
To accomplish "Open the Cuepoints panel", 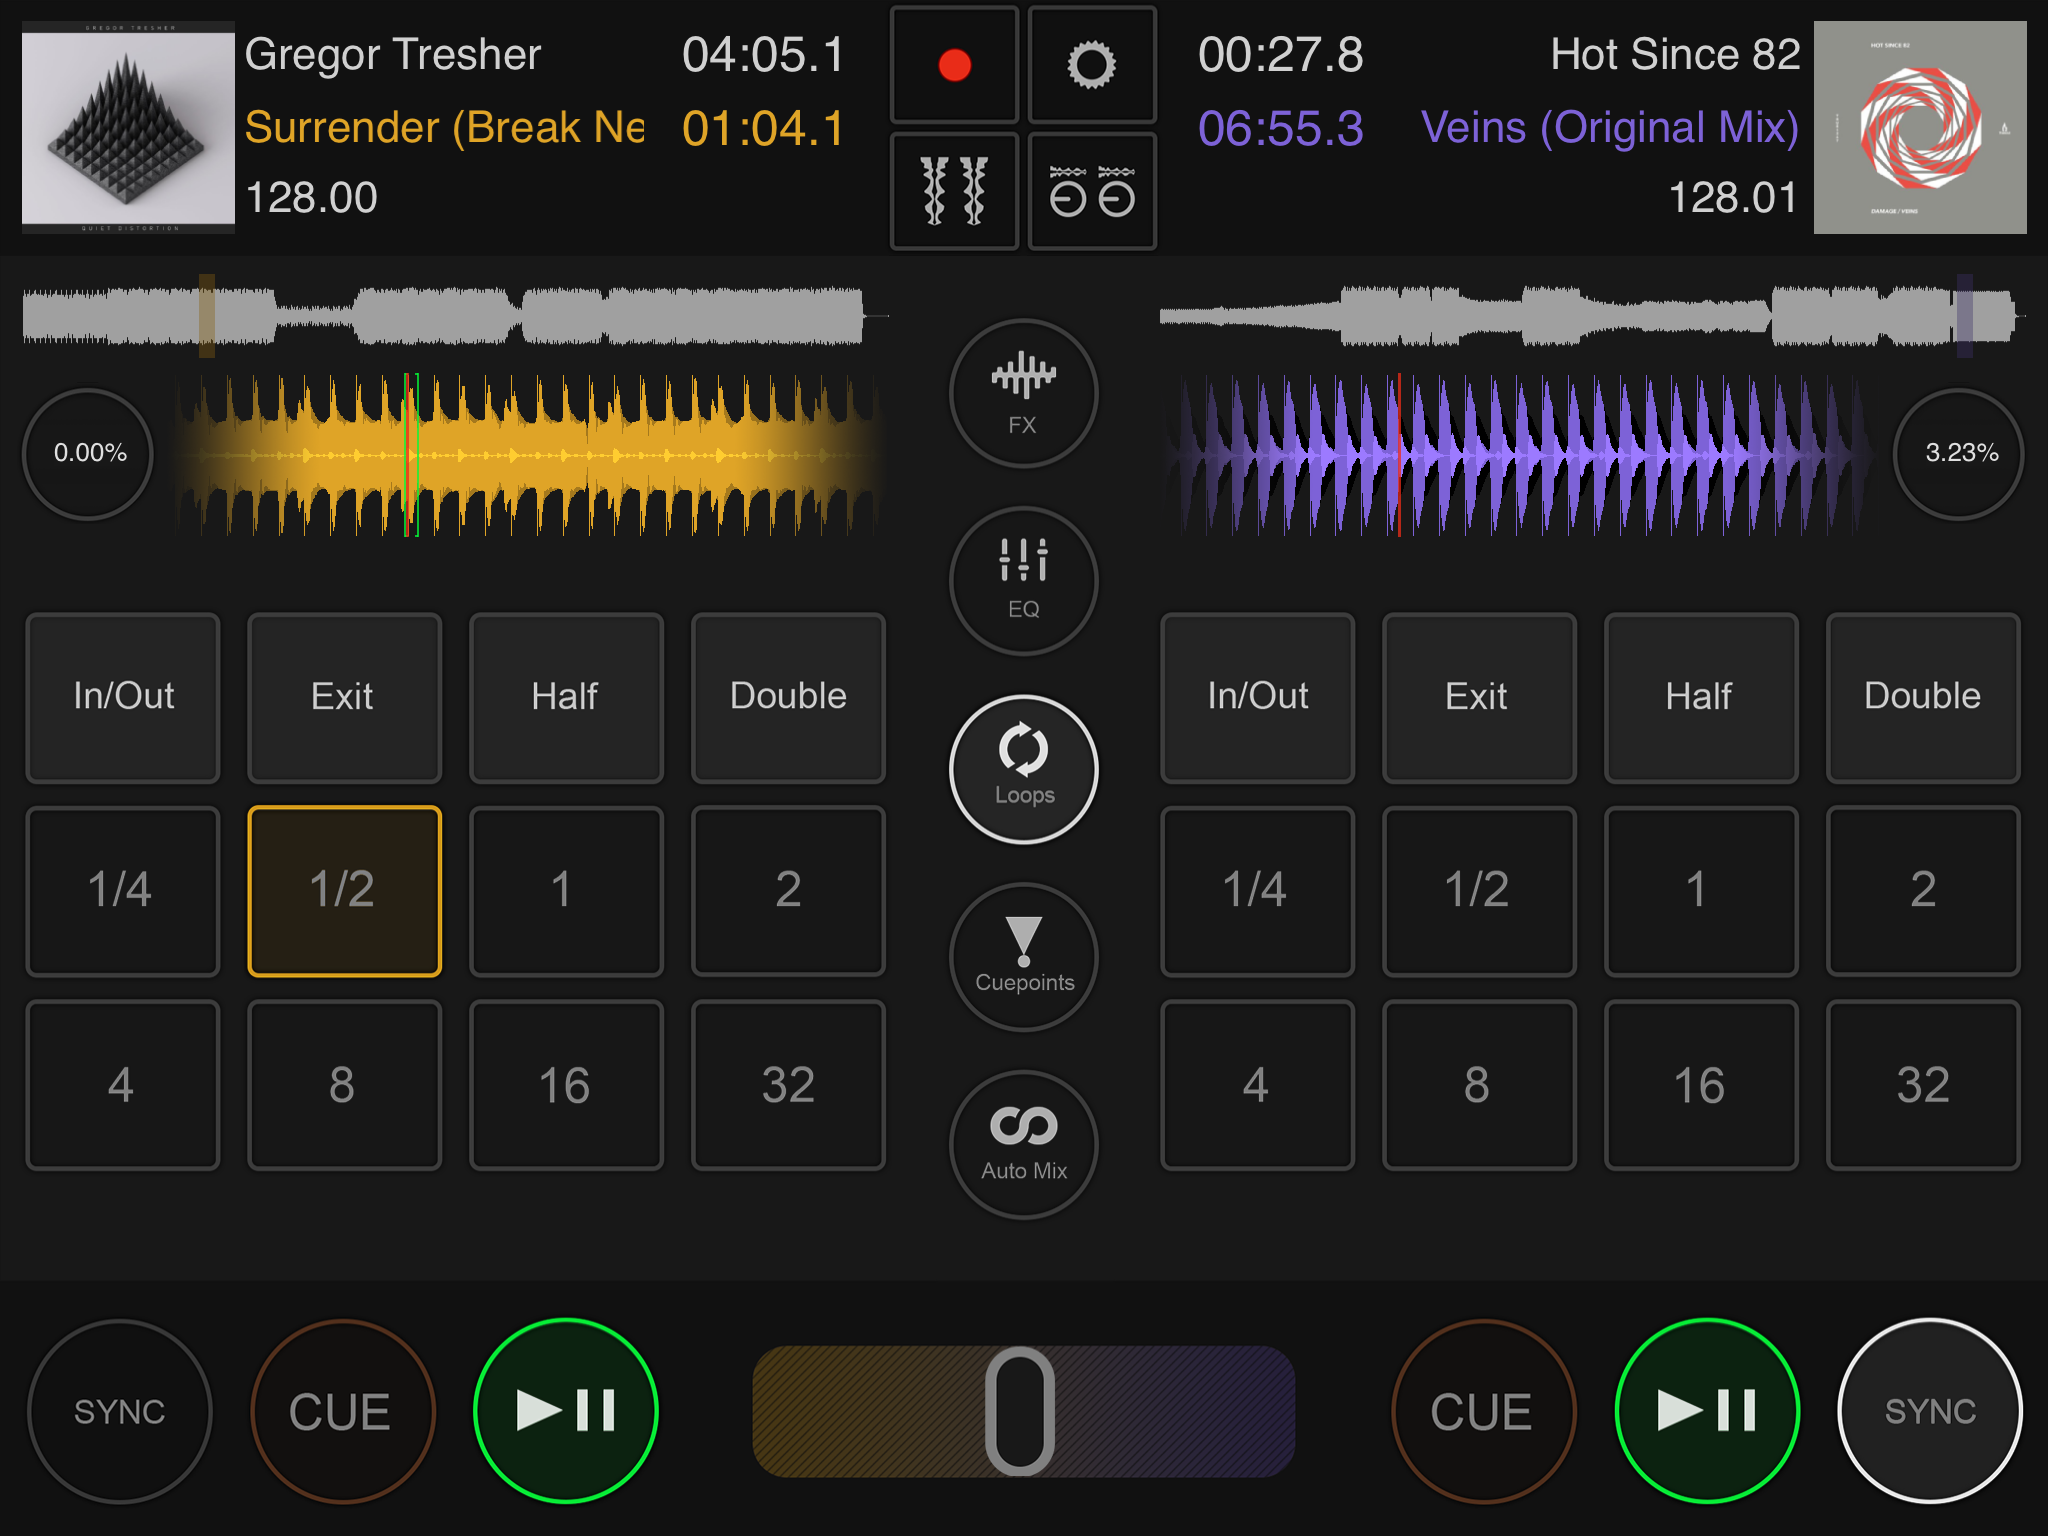I will coord(1023,956).
